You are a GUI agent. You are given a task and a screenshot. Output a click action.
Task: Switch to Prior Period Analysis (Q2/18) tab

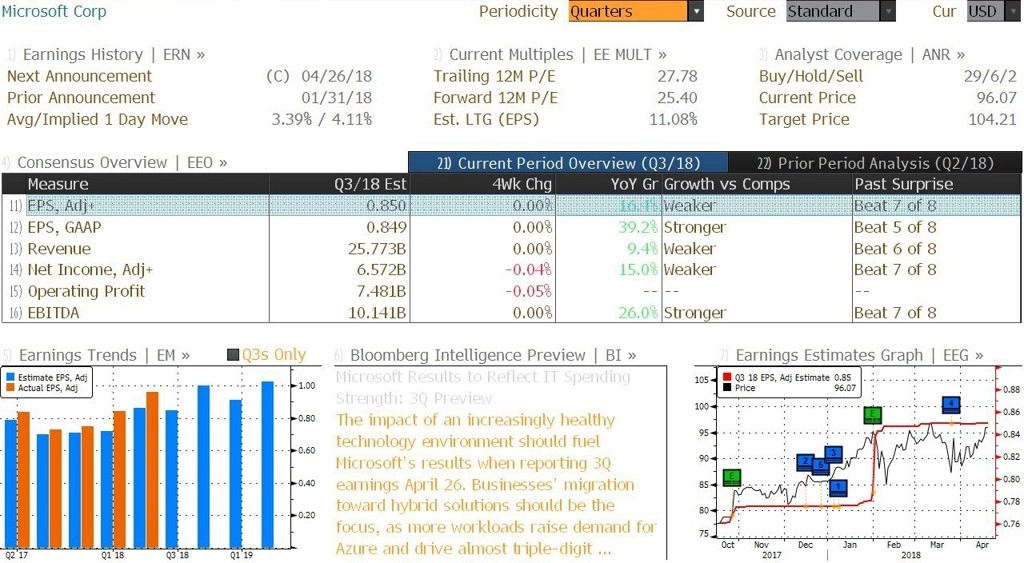[875, 163]
